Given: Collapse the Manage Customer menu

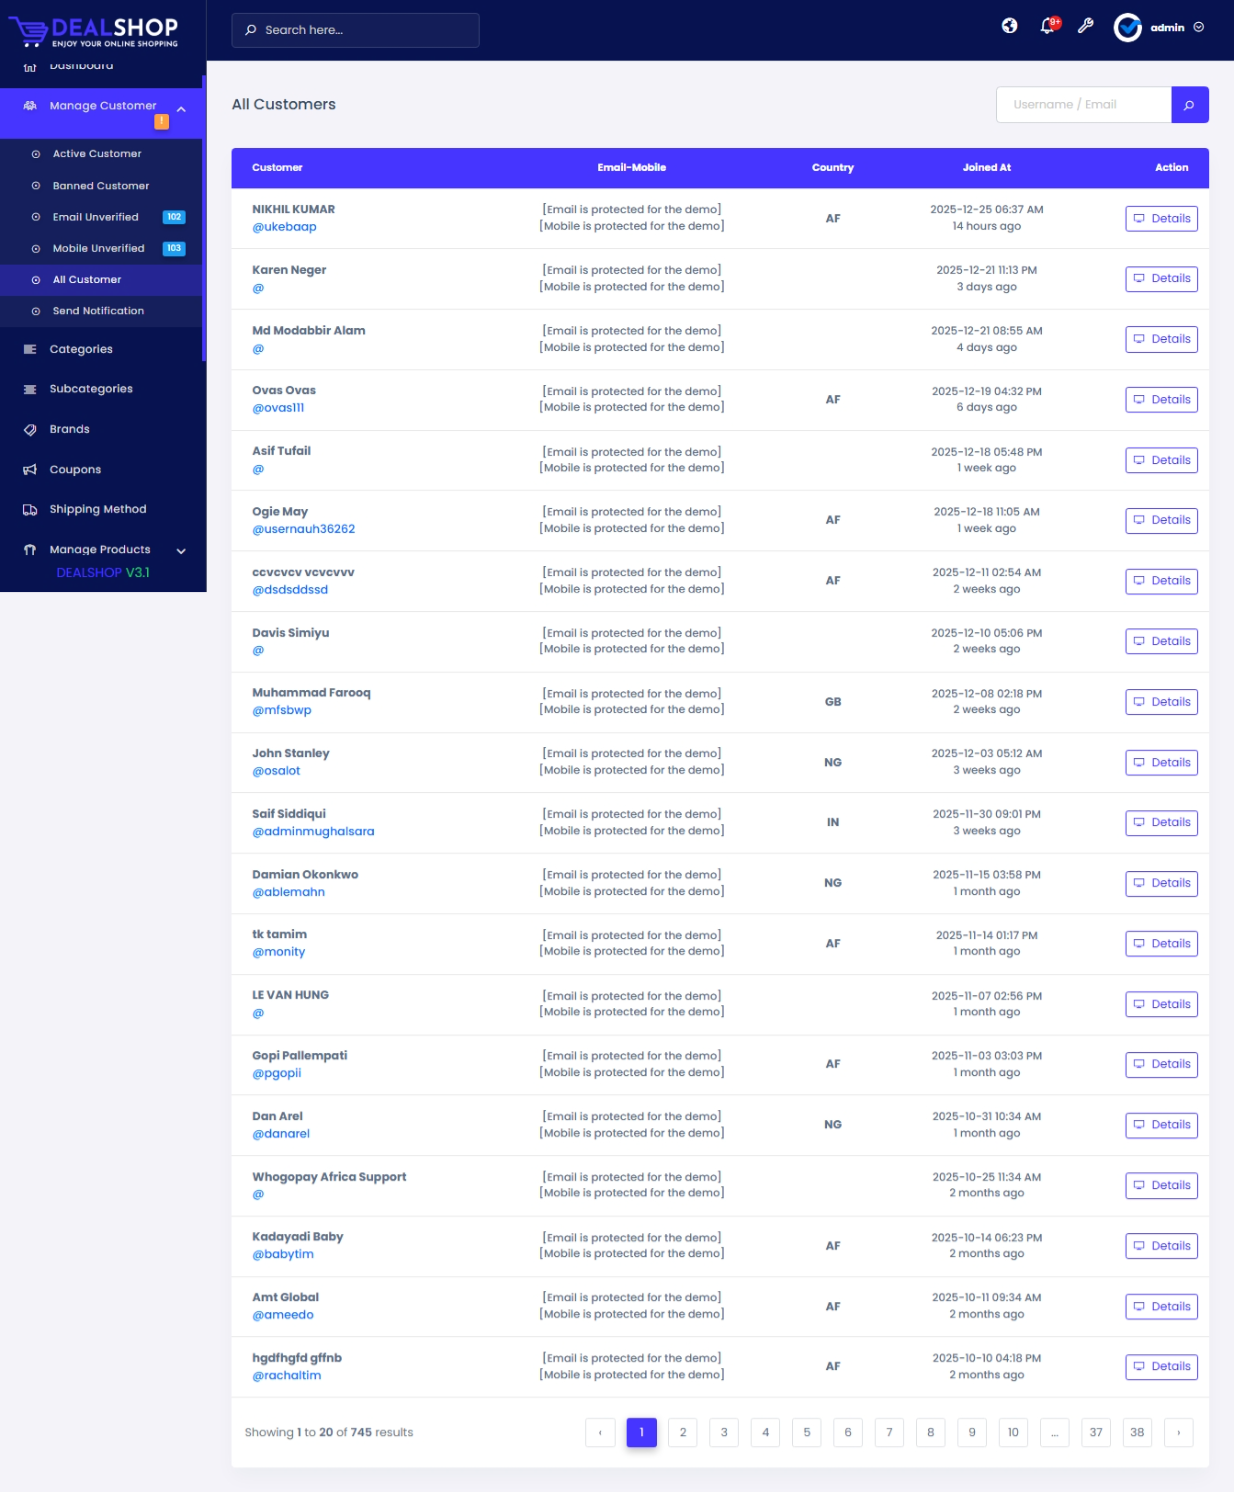Looking at the screenshot, I should [181, 109].
